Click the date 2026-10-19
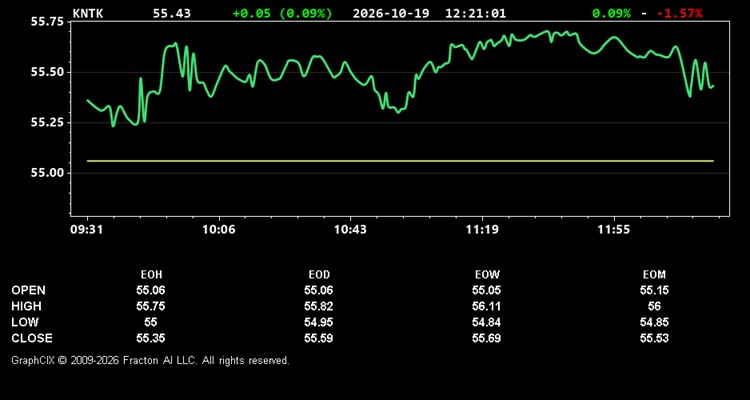750x400 pixels. [391, 13]
